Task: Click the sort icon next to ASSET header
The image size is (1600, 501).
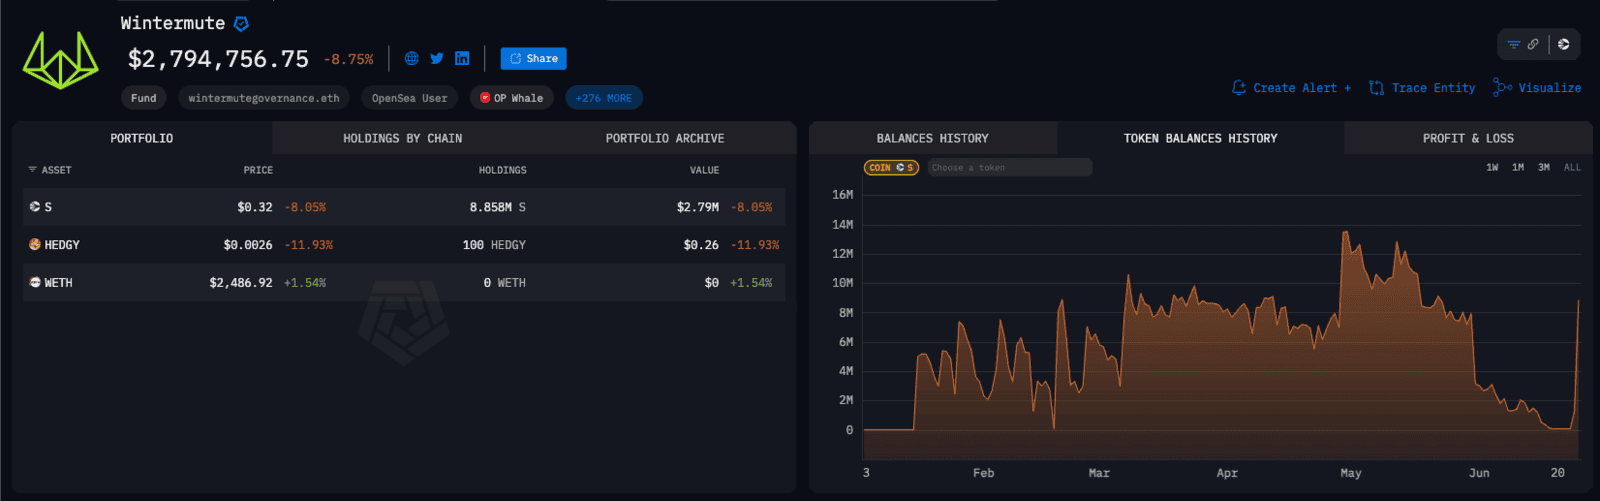Action: pyautogui.click(x=32, y=170)
